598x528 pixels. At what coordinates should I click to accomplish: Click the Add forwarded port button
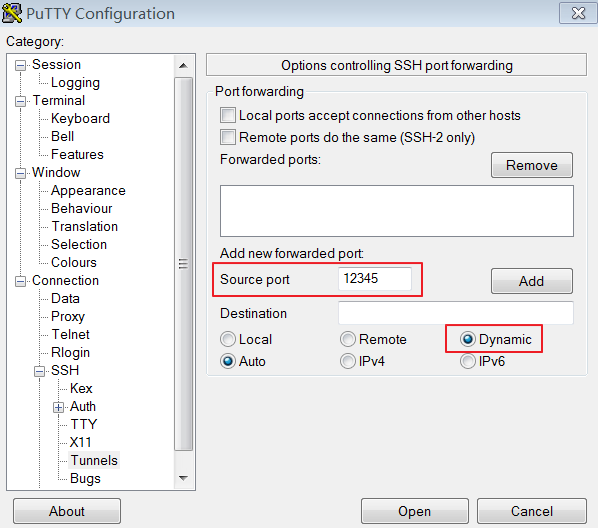pos(532,281)
